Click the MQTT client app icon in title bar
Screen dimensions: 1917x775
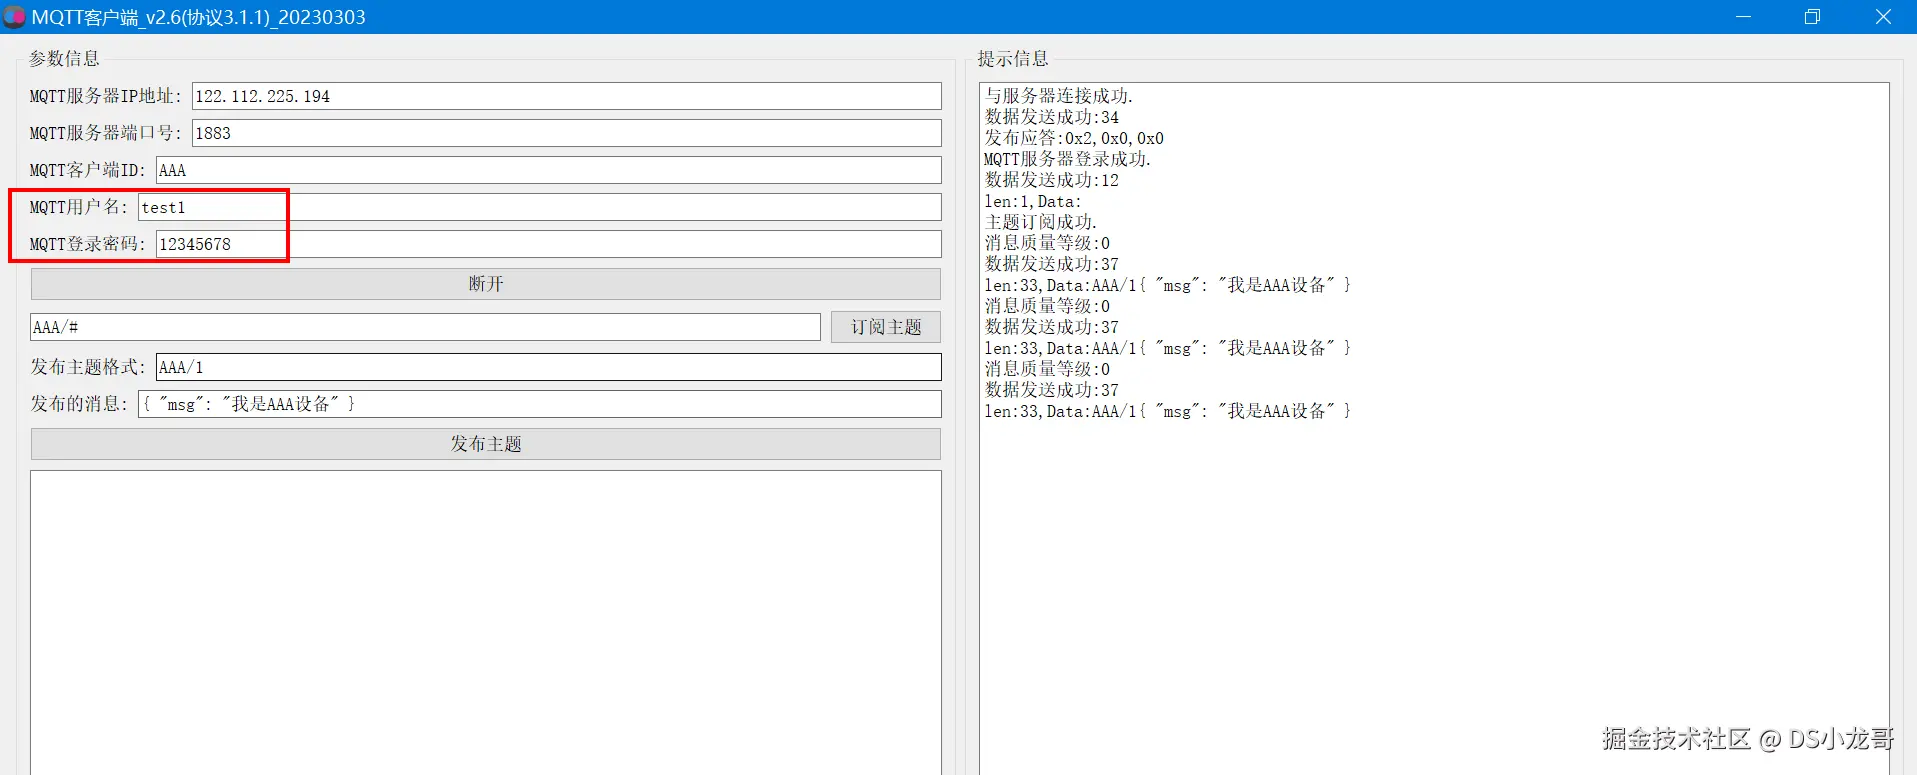click(x=14, y=17)
